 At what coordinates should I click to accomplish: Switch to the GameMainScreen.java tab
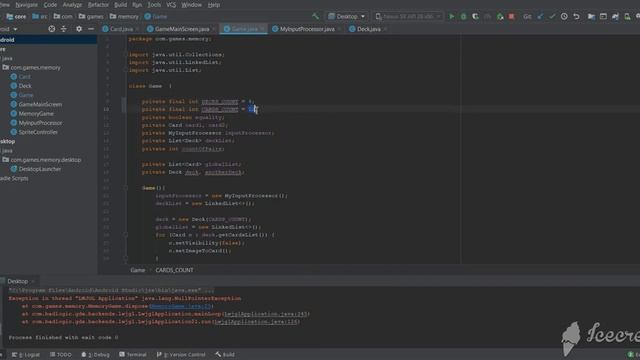click(x=182, y=29)
